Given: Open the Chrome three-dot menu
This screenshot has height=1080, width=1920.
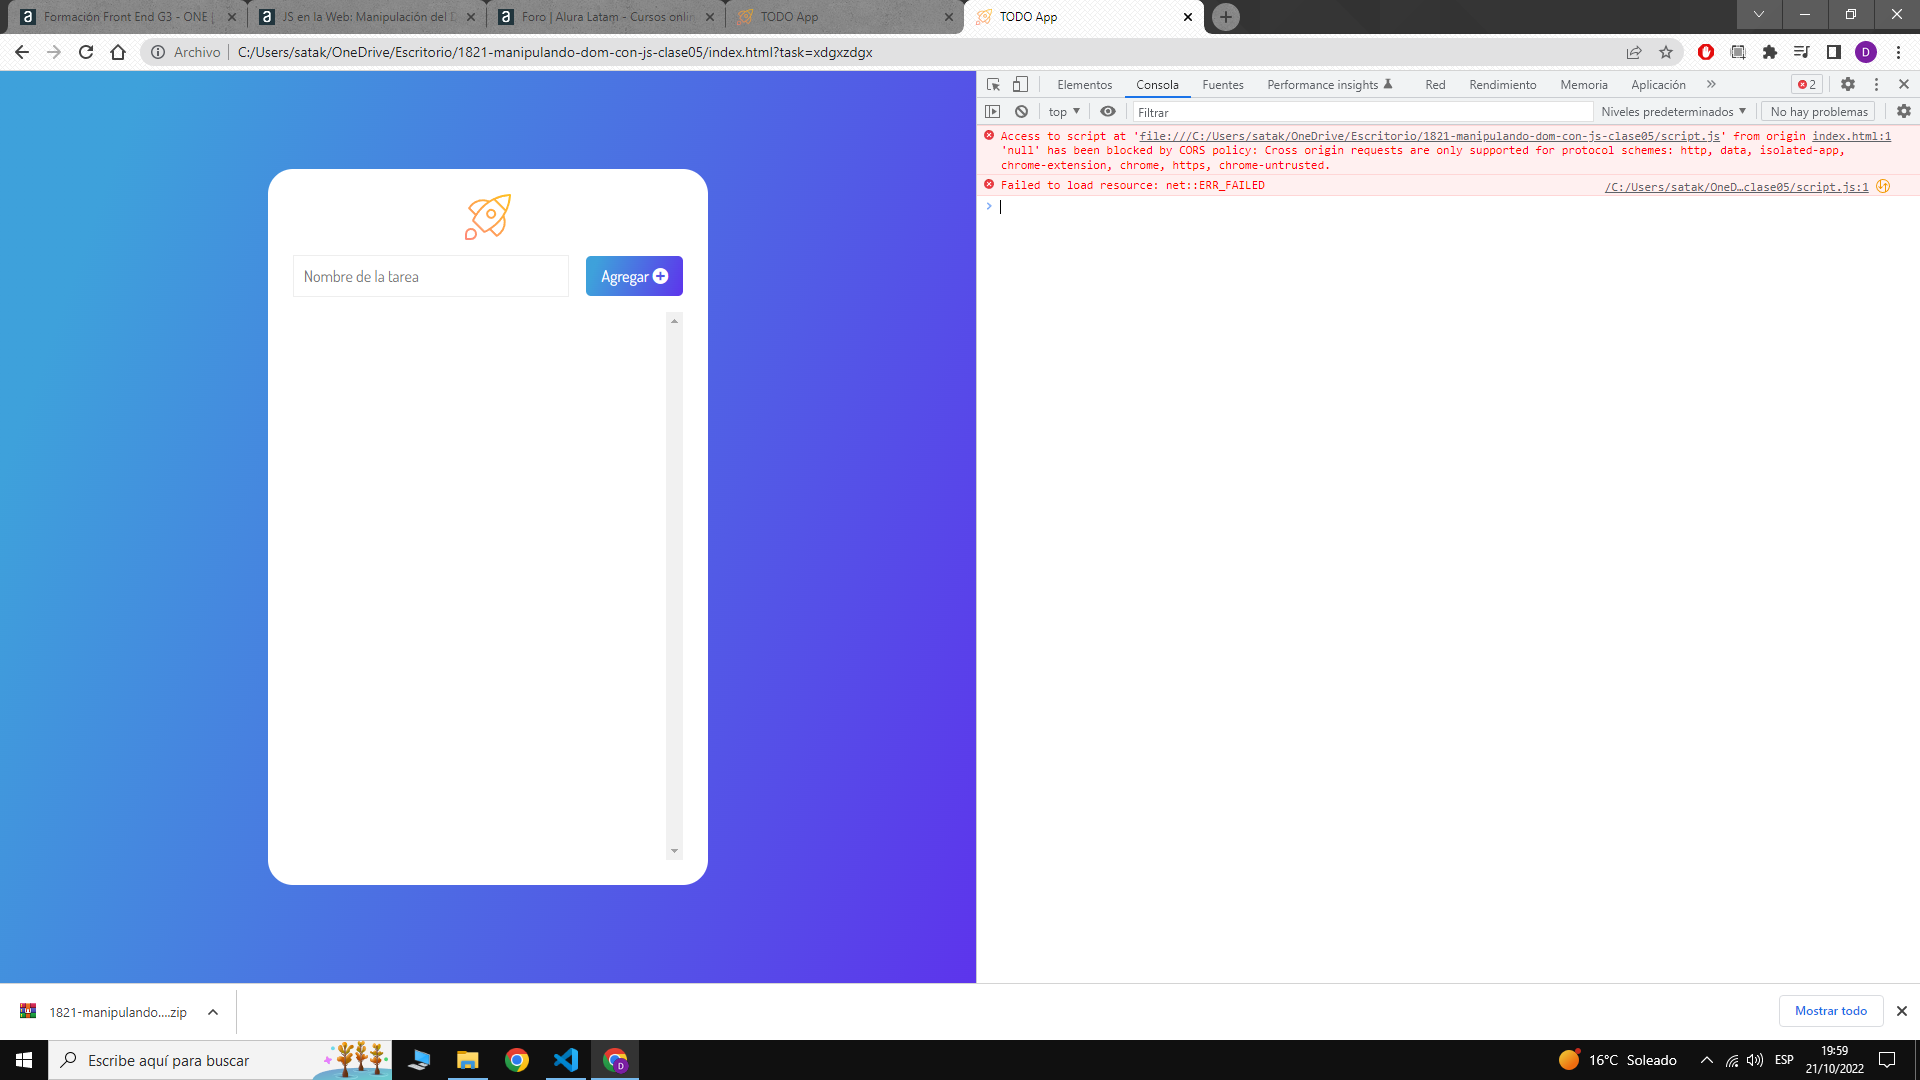Looking at the screenshot, I should [1898, 52].
